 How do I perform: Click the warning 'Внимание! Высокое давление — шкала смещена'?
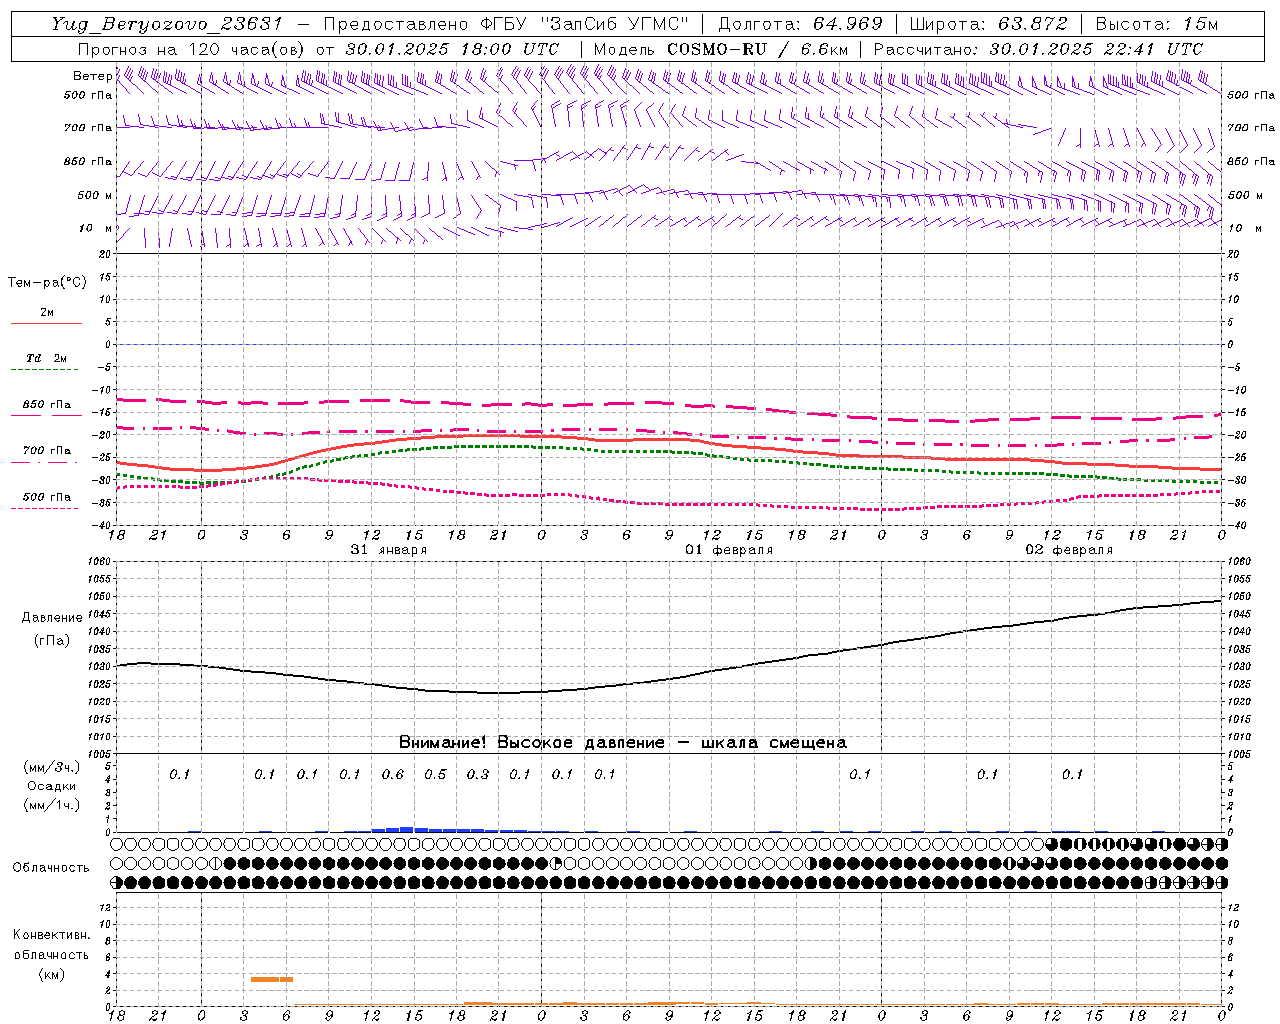point(622,743)
